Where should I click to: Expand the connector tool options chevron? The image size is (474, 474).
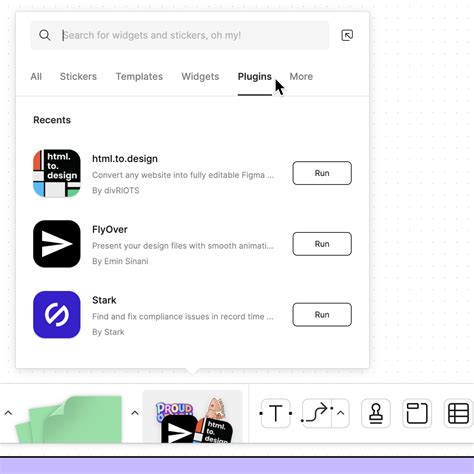[340, 413]
